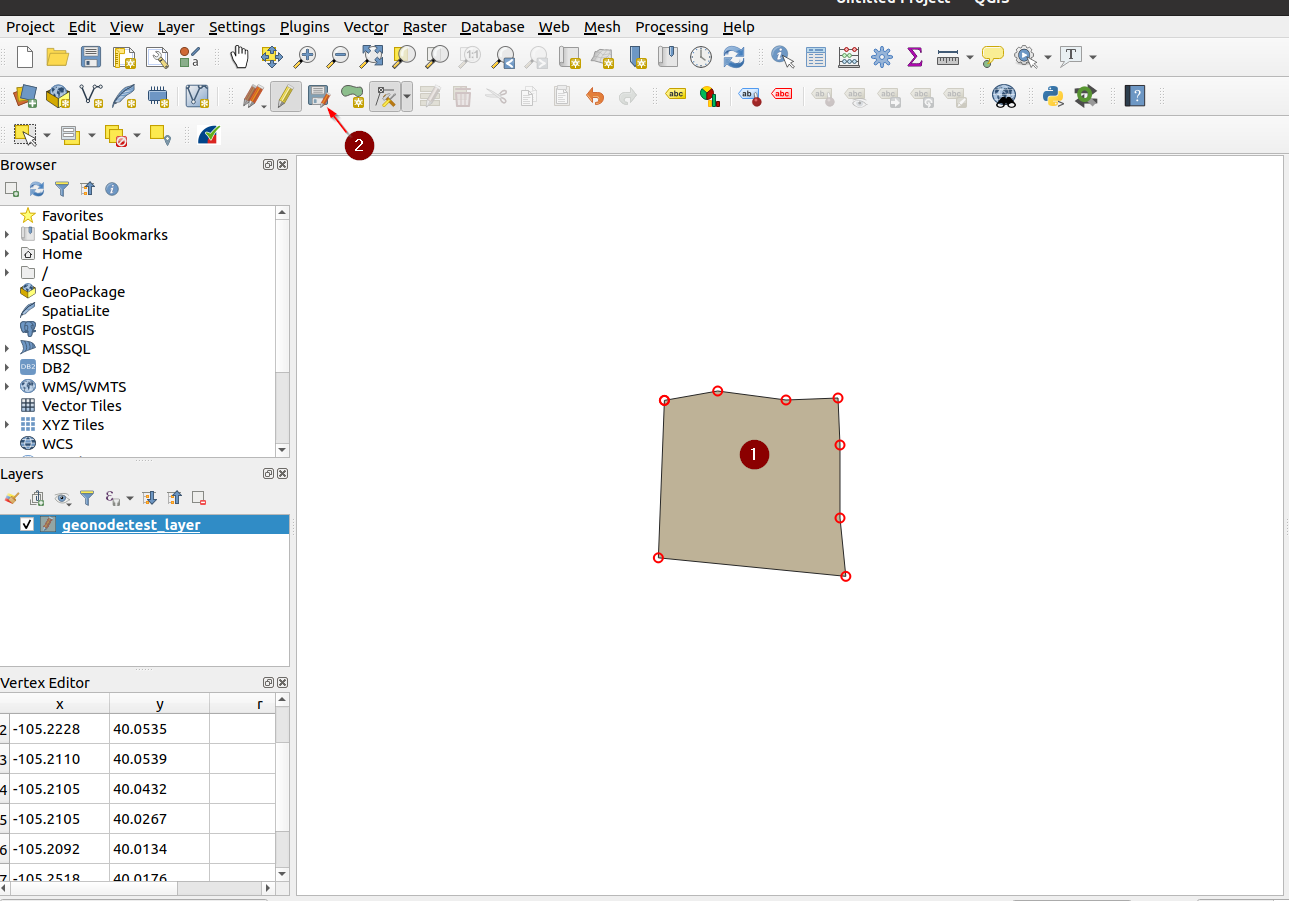Open a project using the folder icon
1289x901 pixels.
58,57
